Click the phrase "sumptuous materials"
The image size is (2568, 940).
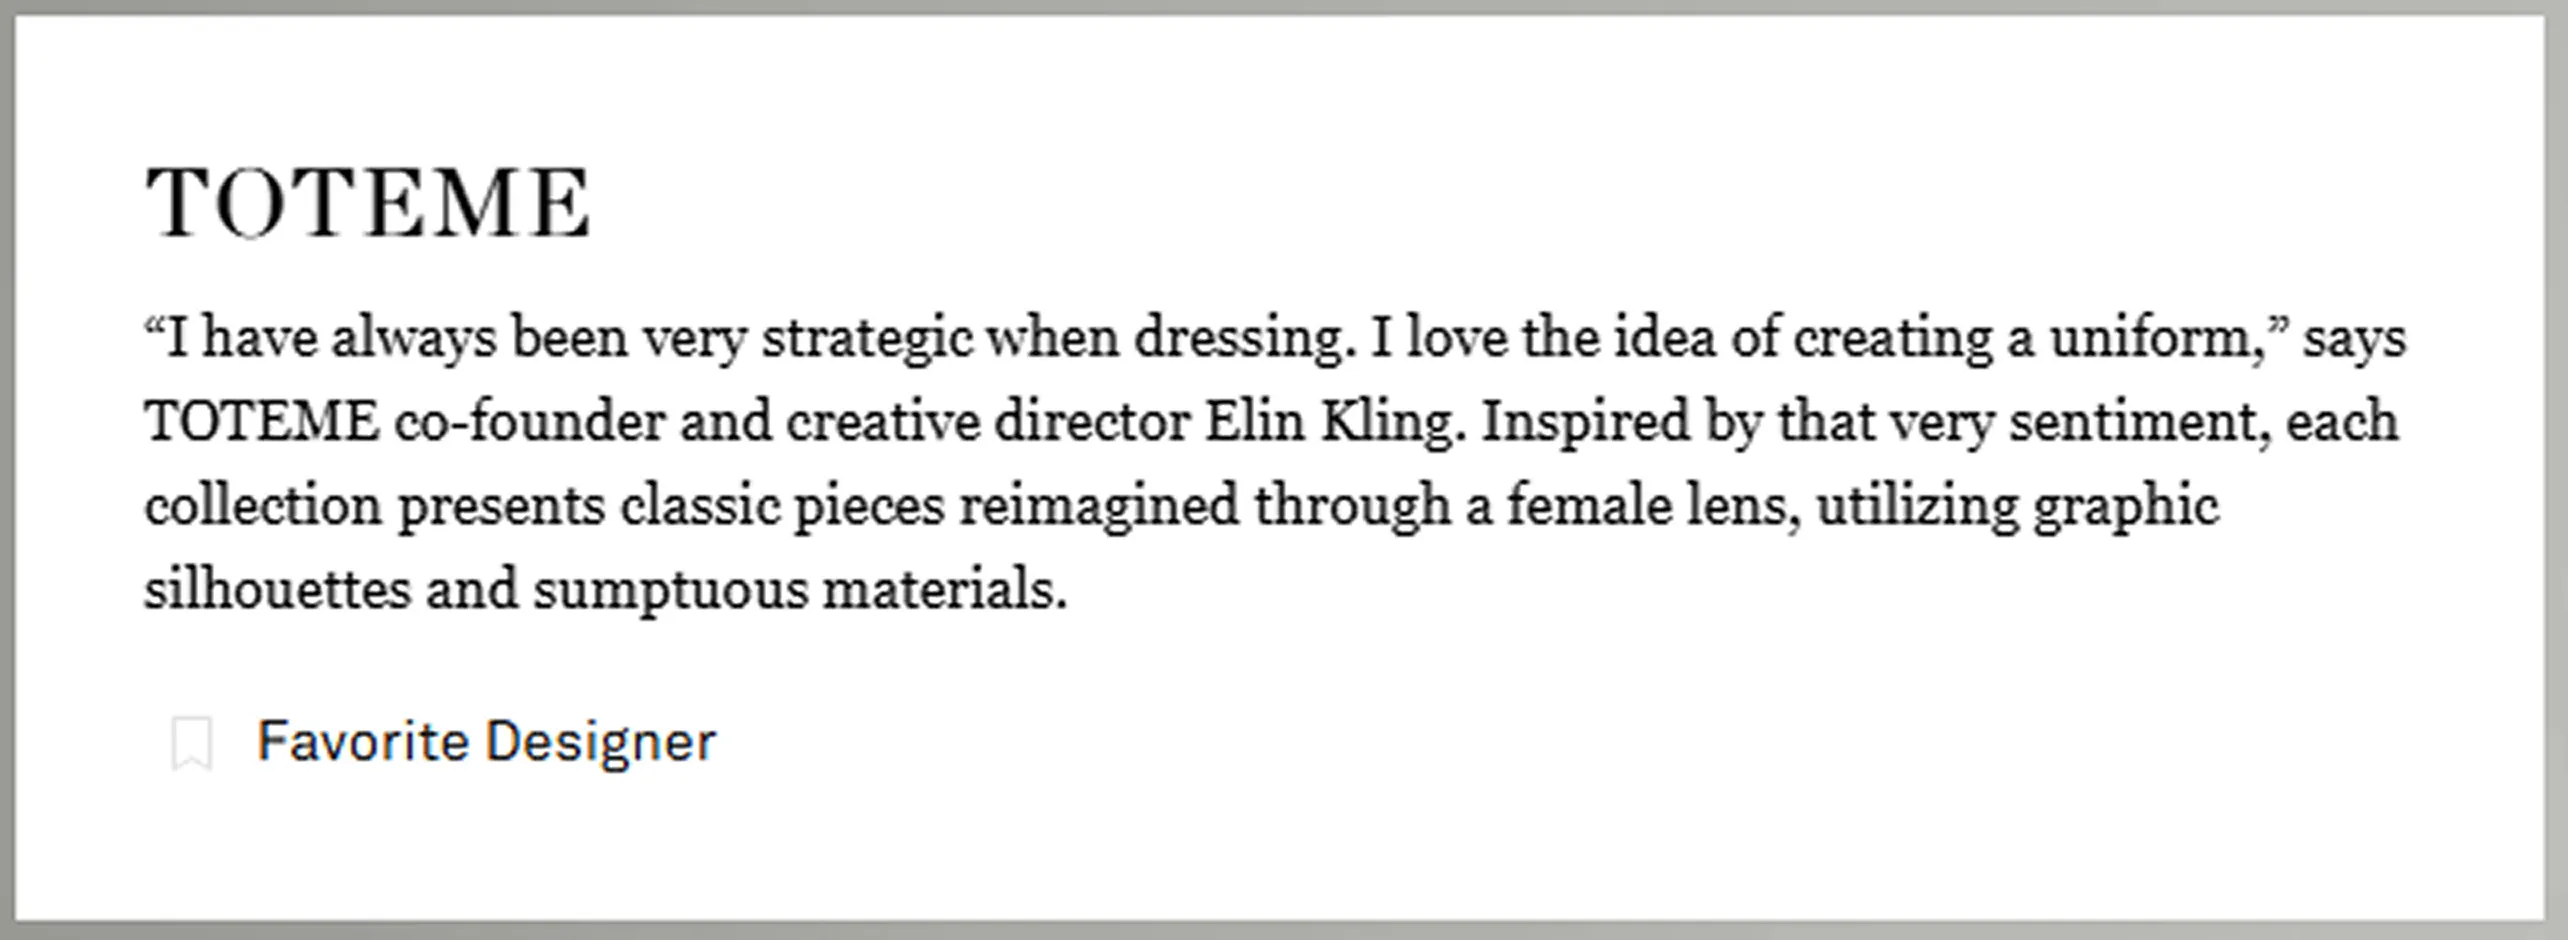(800, 589)
